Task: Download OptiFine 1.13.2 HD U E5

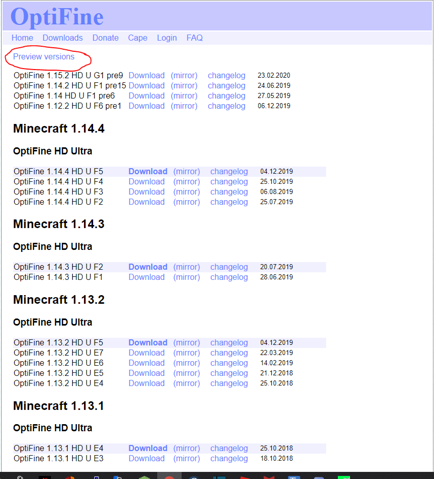Action: (x=146, y=373)
